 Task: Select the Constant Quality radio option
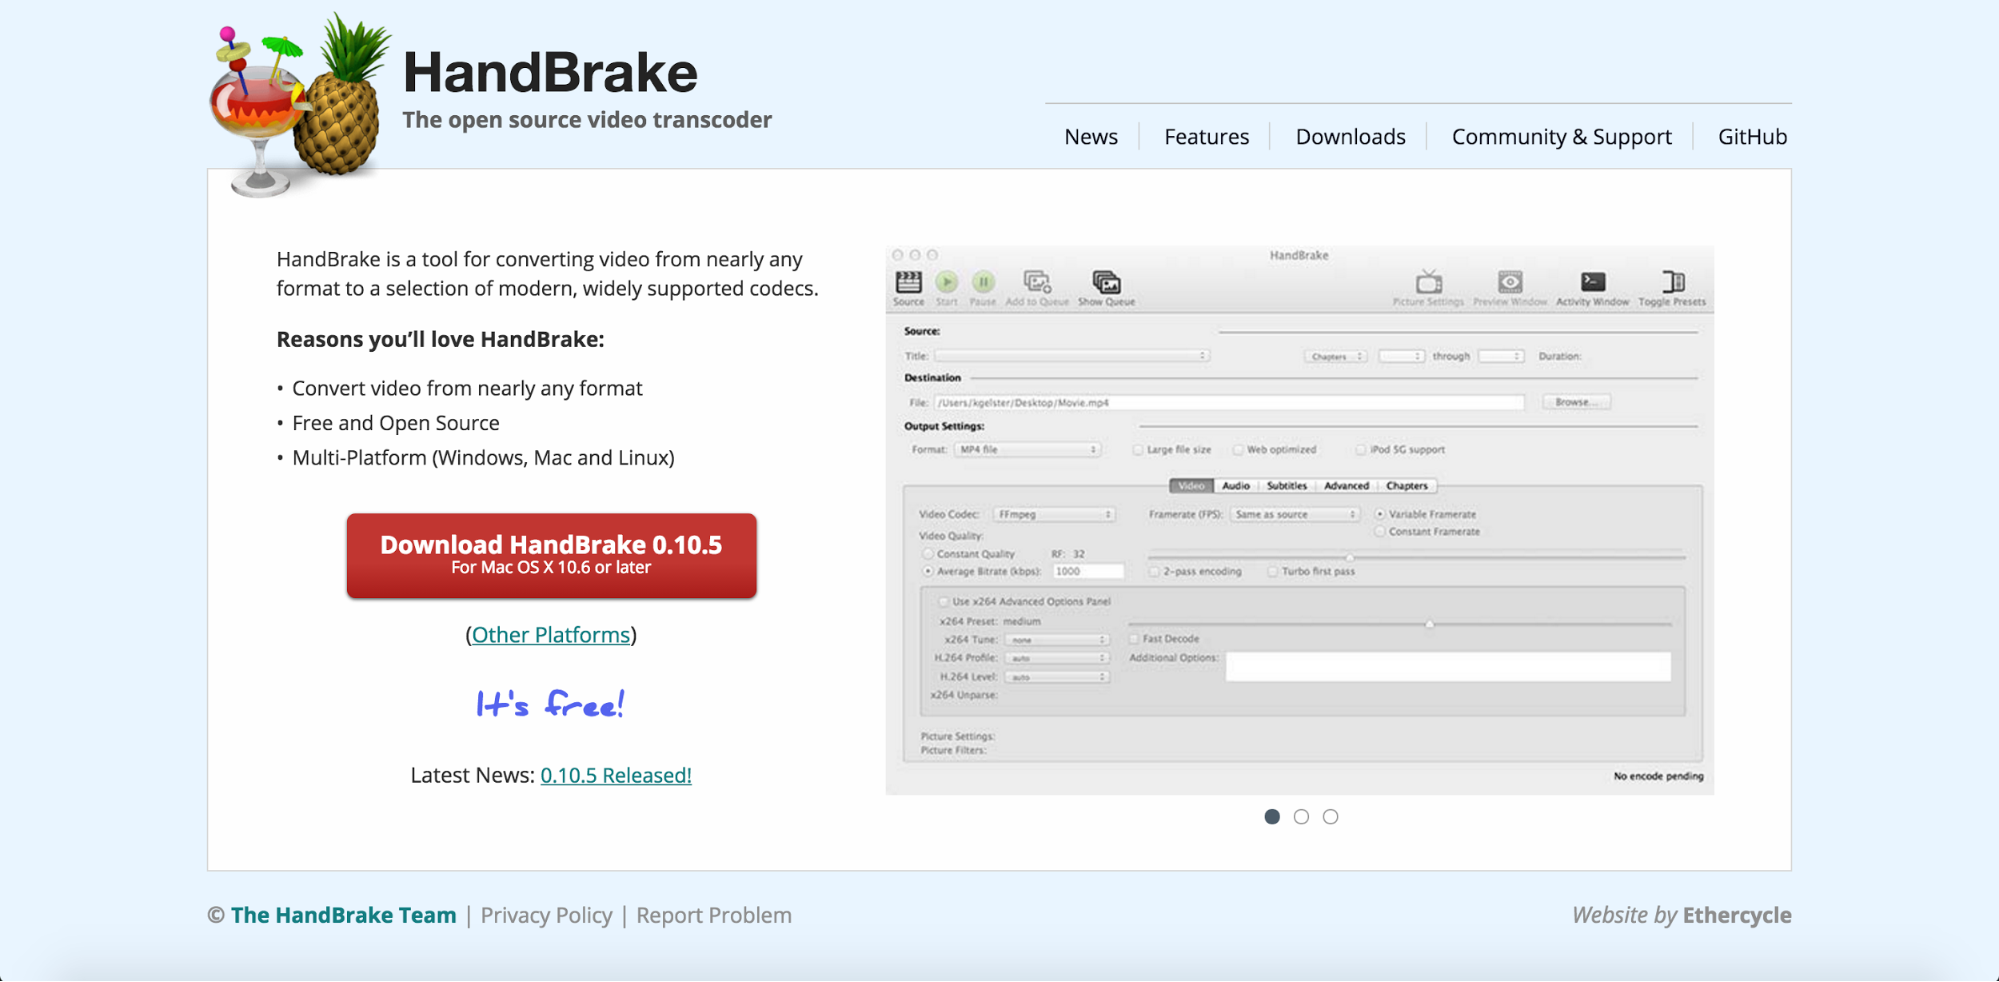click(928, 554)
